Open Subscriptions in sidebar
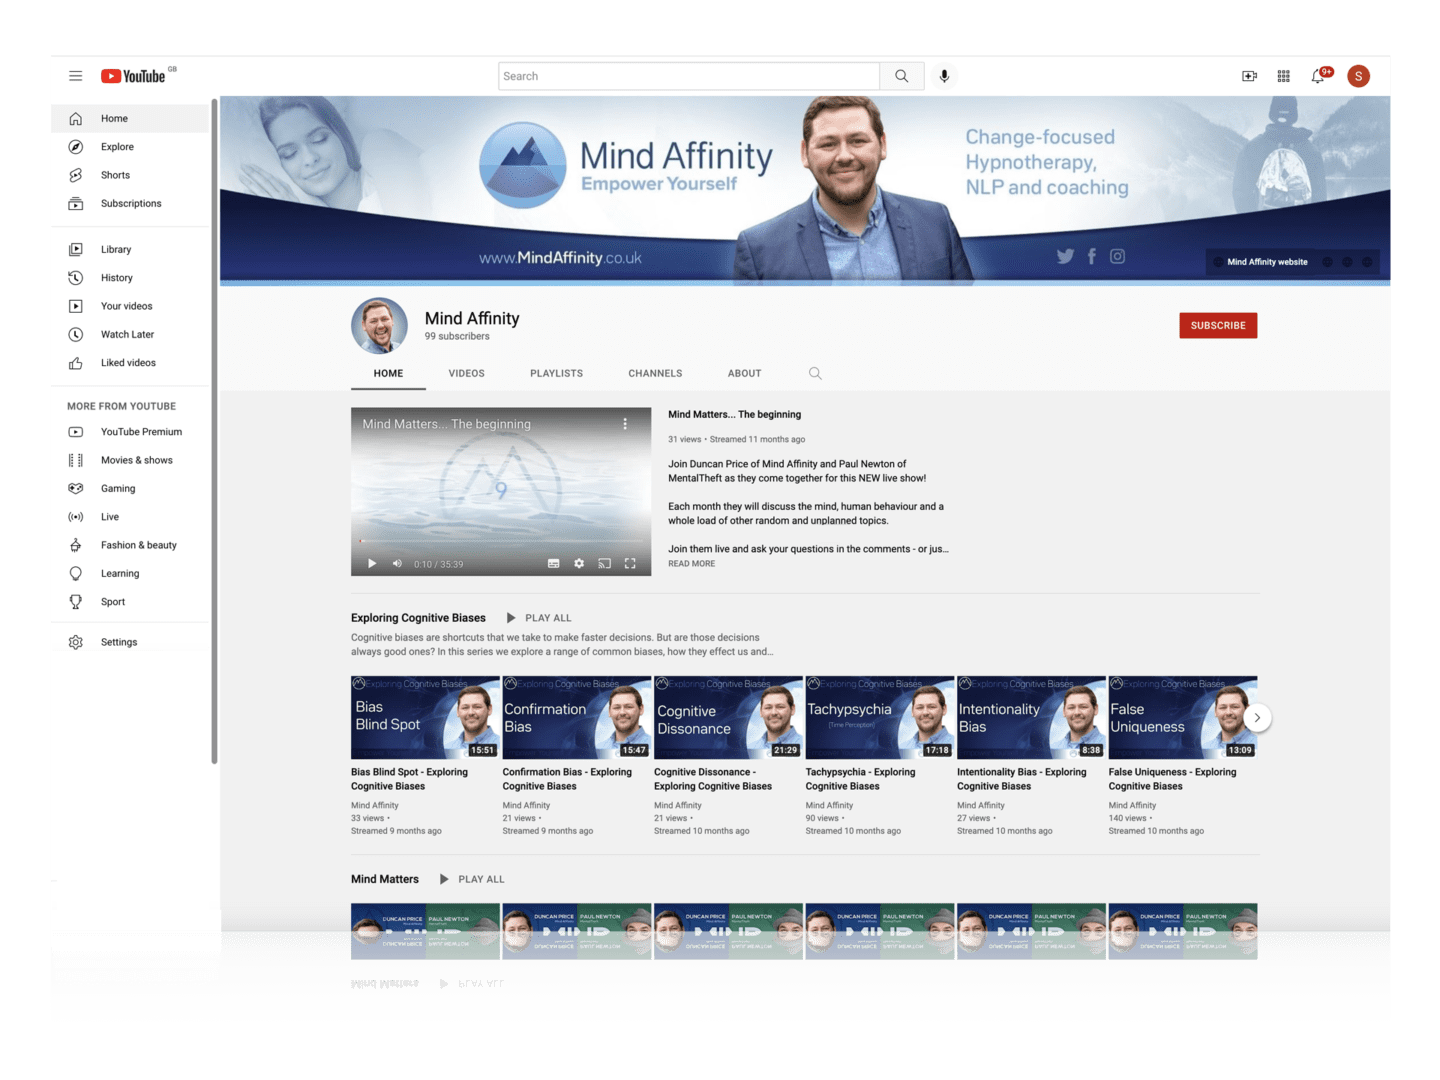This screenshot has height=1080, width=1440. 130,203
